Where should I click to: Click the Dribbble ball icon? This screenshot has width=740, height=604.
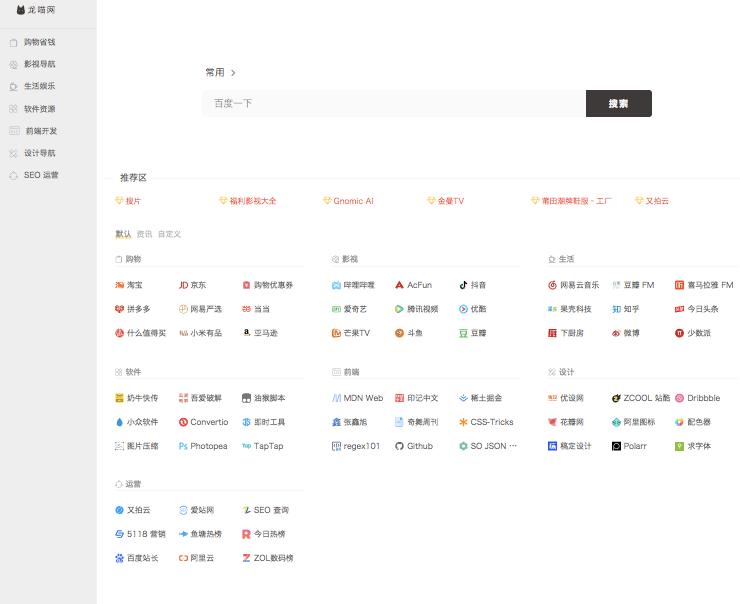679,398
